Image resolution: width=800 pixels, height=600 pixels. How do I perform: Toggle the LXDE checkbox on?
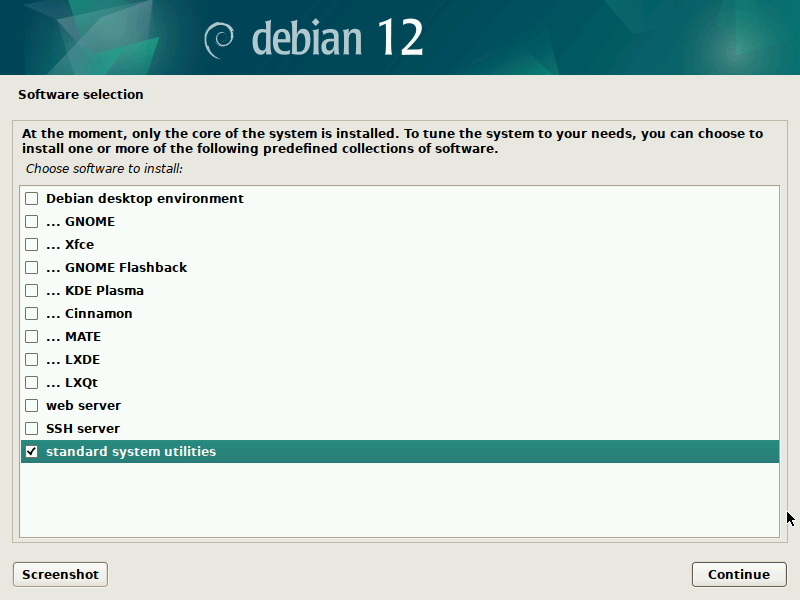pos(32,360)
